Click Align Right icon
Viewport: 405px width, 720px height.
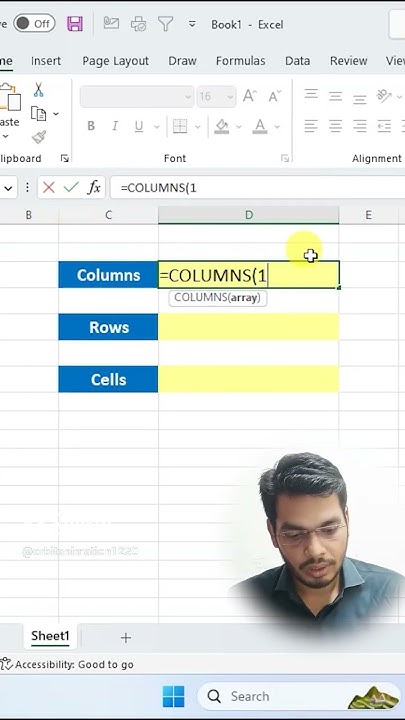tap(360, 126)
